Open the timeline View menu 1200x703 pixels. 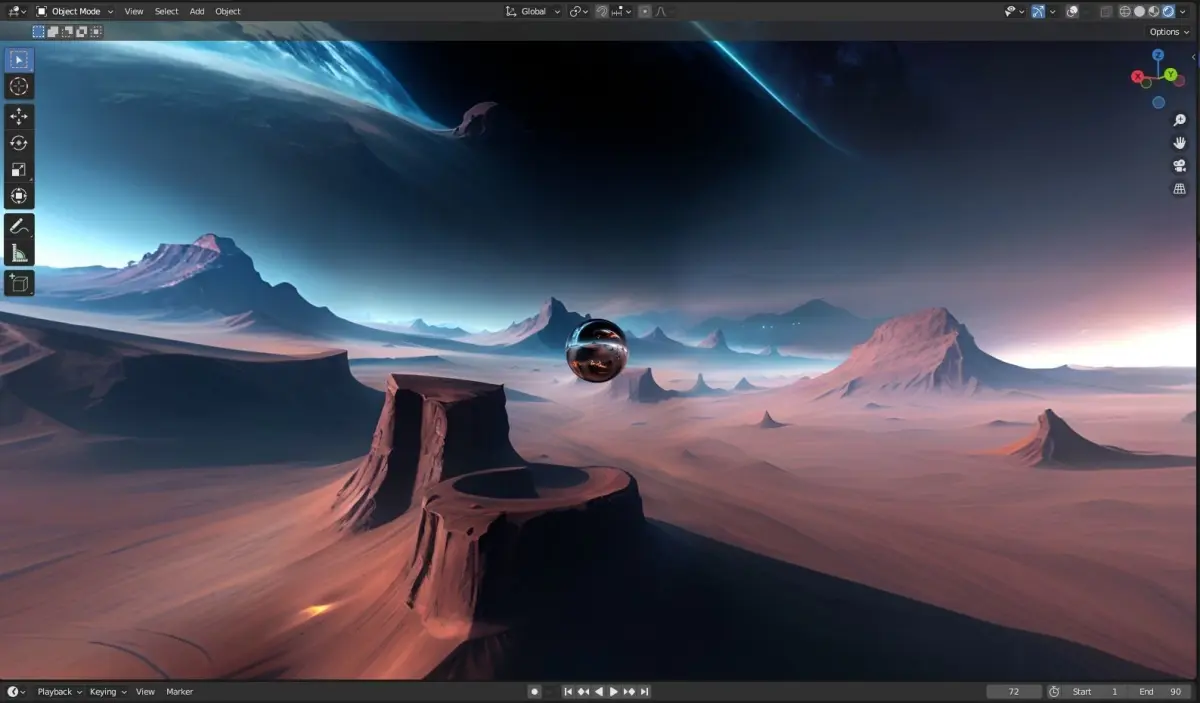[145, 691]
